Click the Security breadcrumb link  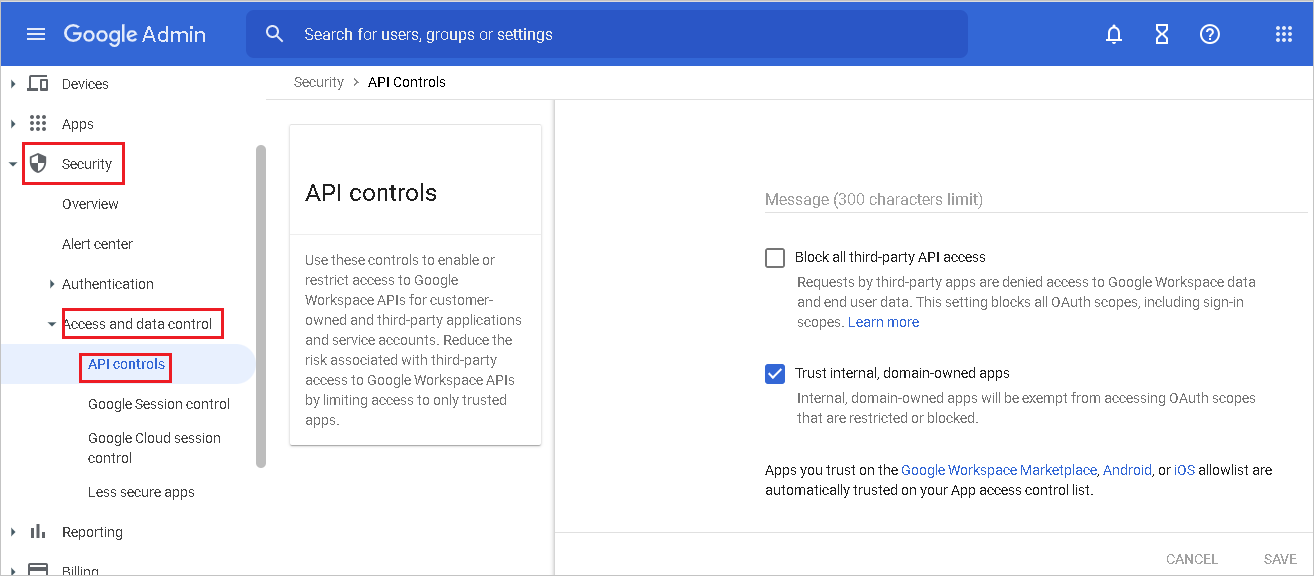(319, 82)
